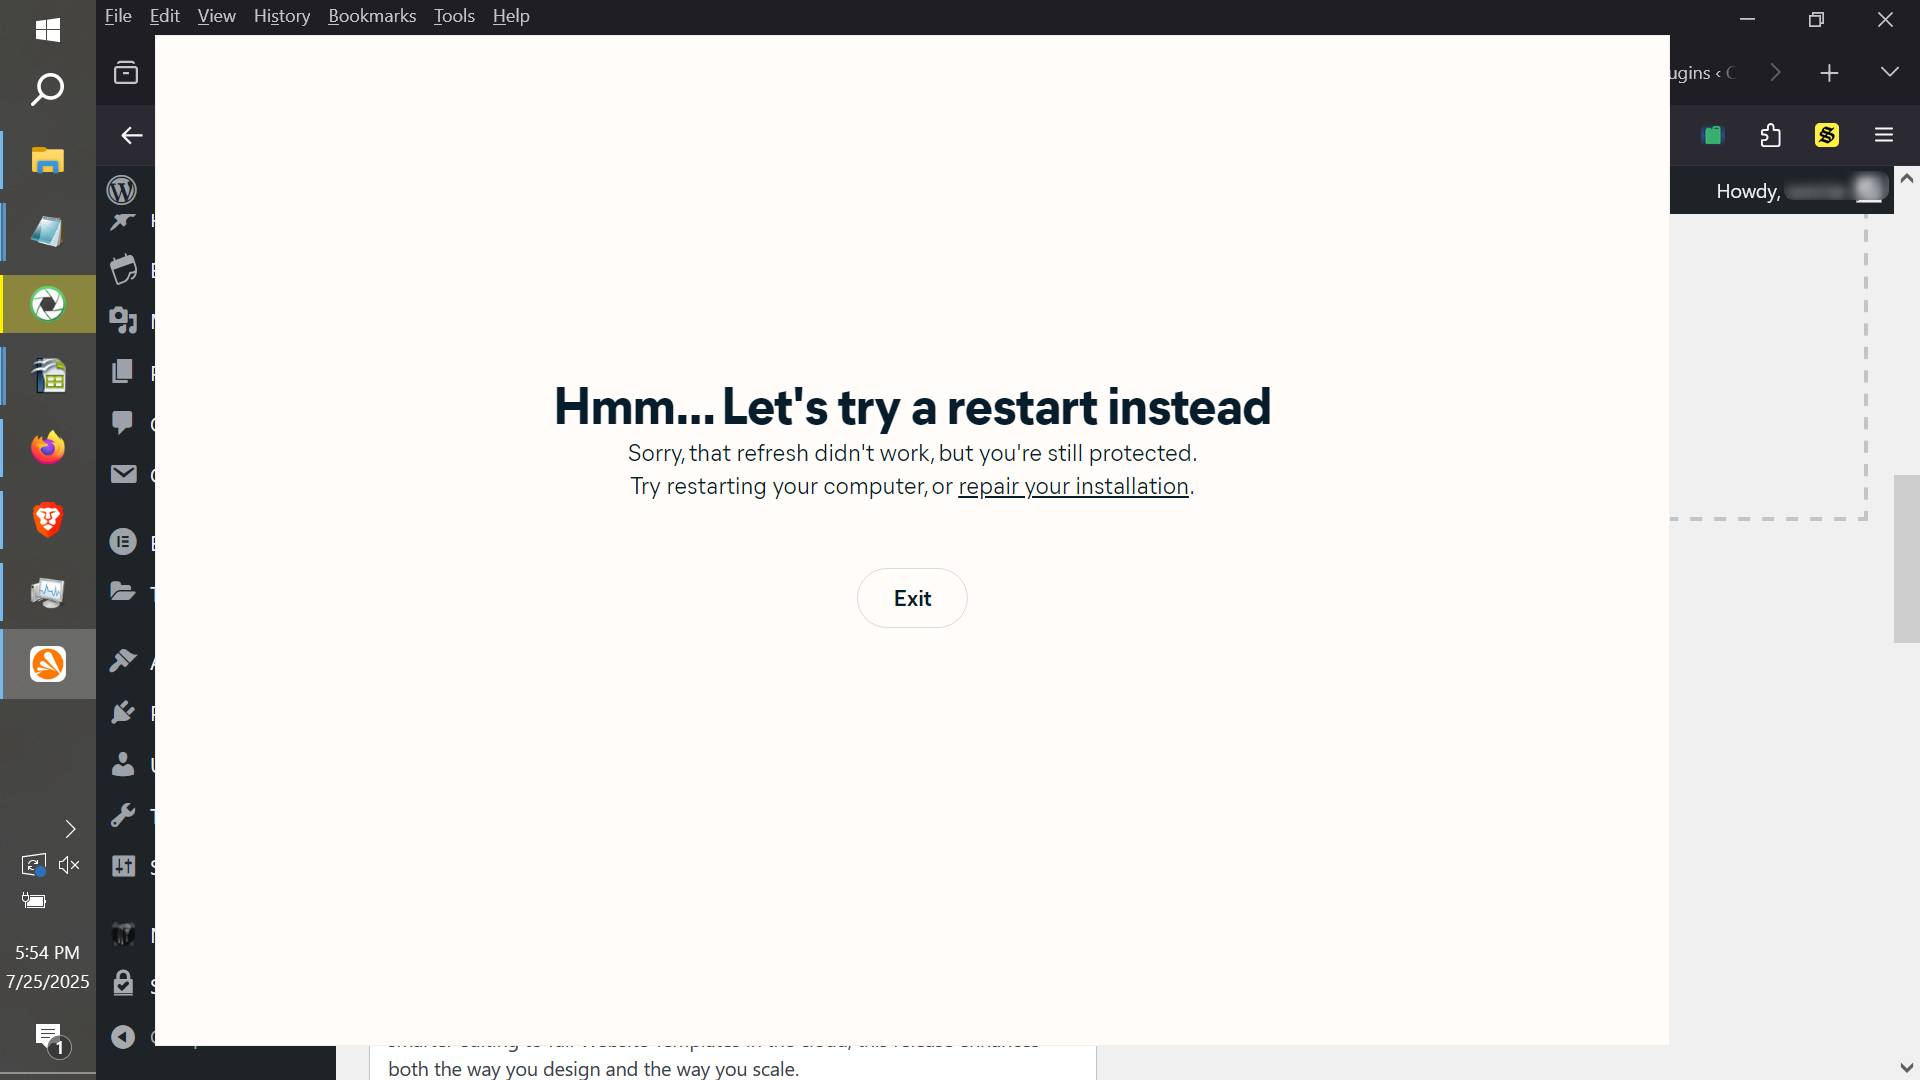This screenshot has width=1920, height=1080.
Task: Click the page vertical scrollbar thumb
Action: point(1905,558)
